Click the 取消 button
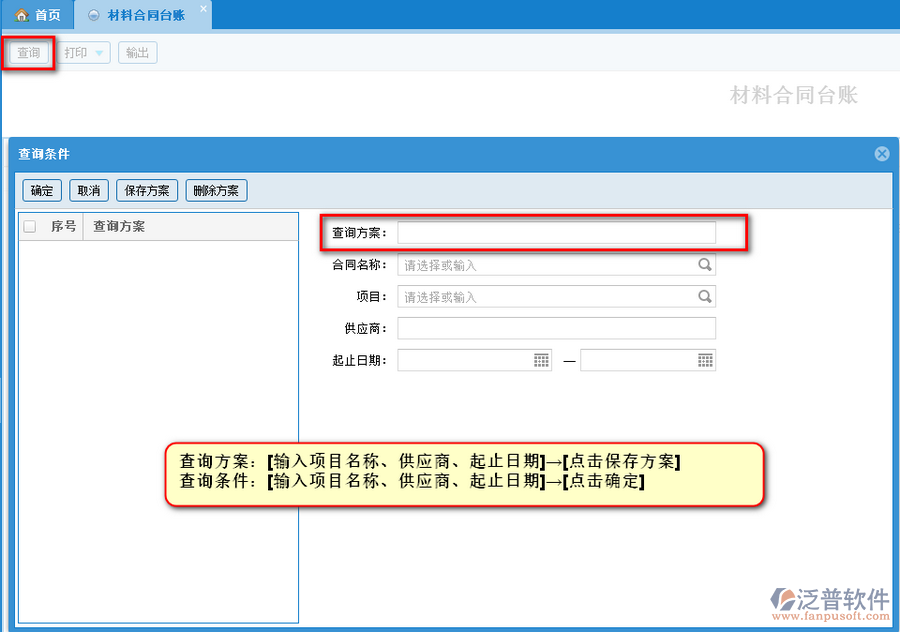 click(88, 191)
